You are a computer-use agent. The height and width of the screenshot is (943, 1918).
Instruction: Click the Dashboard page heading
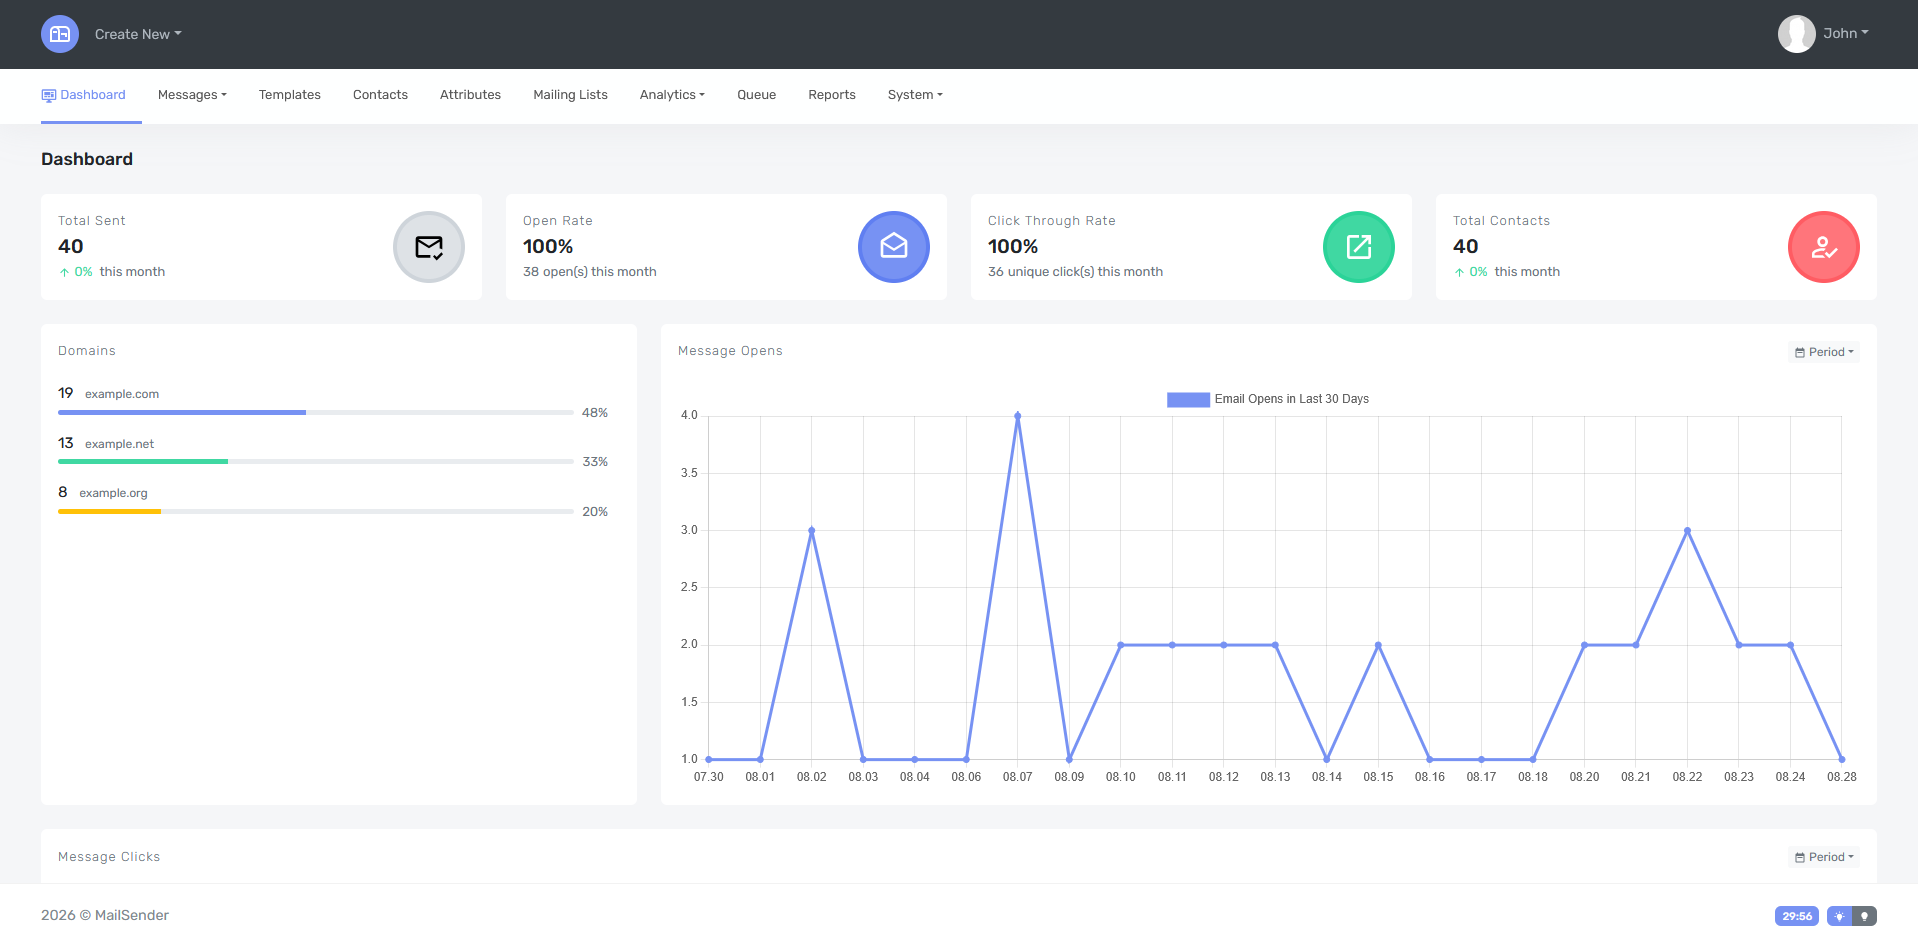click(87, 159)
